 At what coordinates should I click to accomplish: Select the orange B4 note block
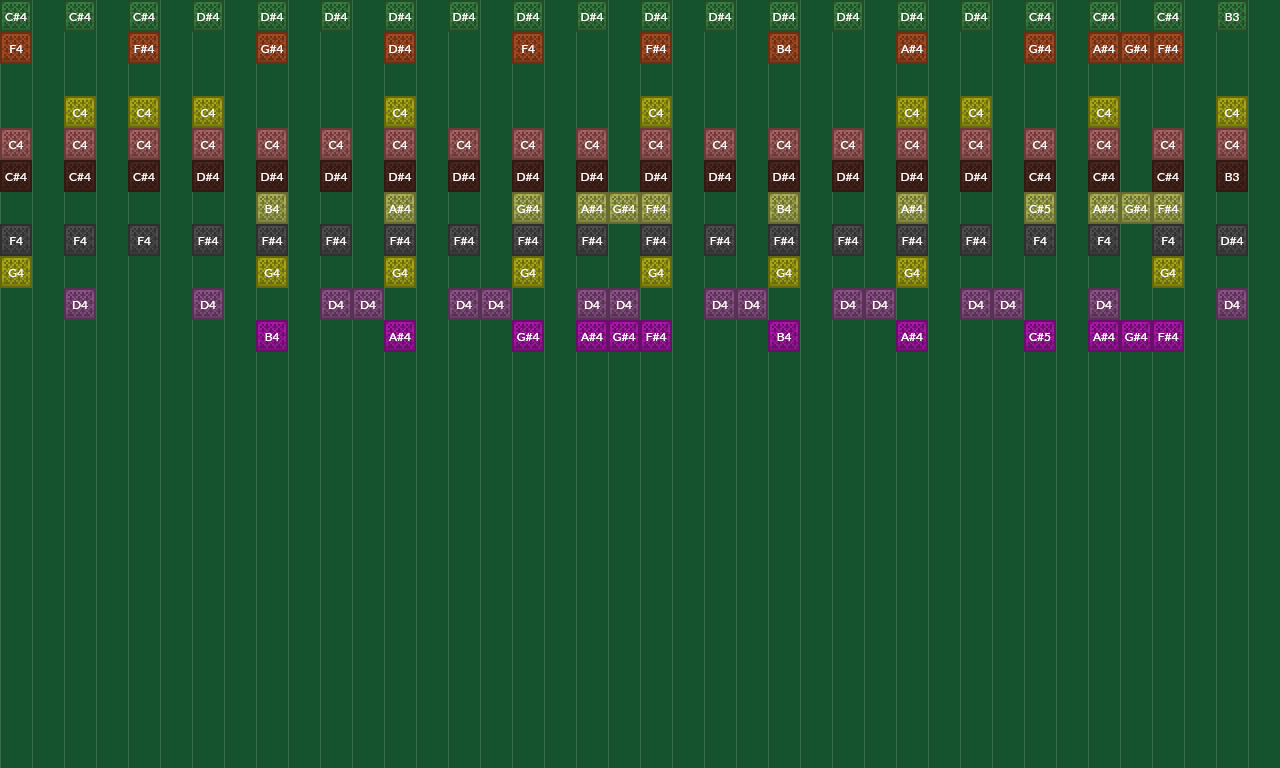tap(784, 48)
